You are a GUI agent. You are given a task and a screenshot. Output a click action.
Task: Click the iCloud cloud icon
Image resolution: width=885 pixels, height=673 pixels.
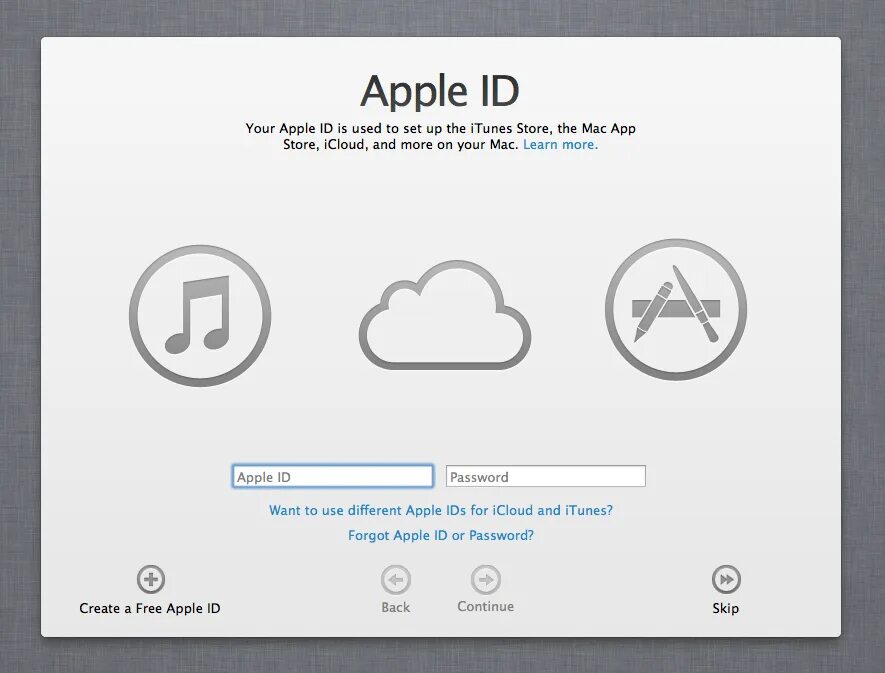point(445,314)
